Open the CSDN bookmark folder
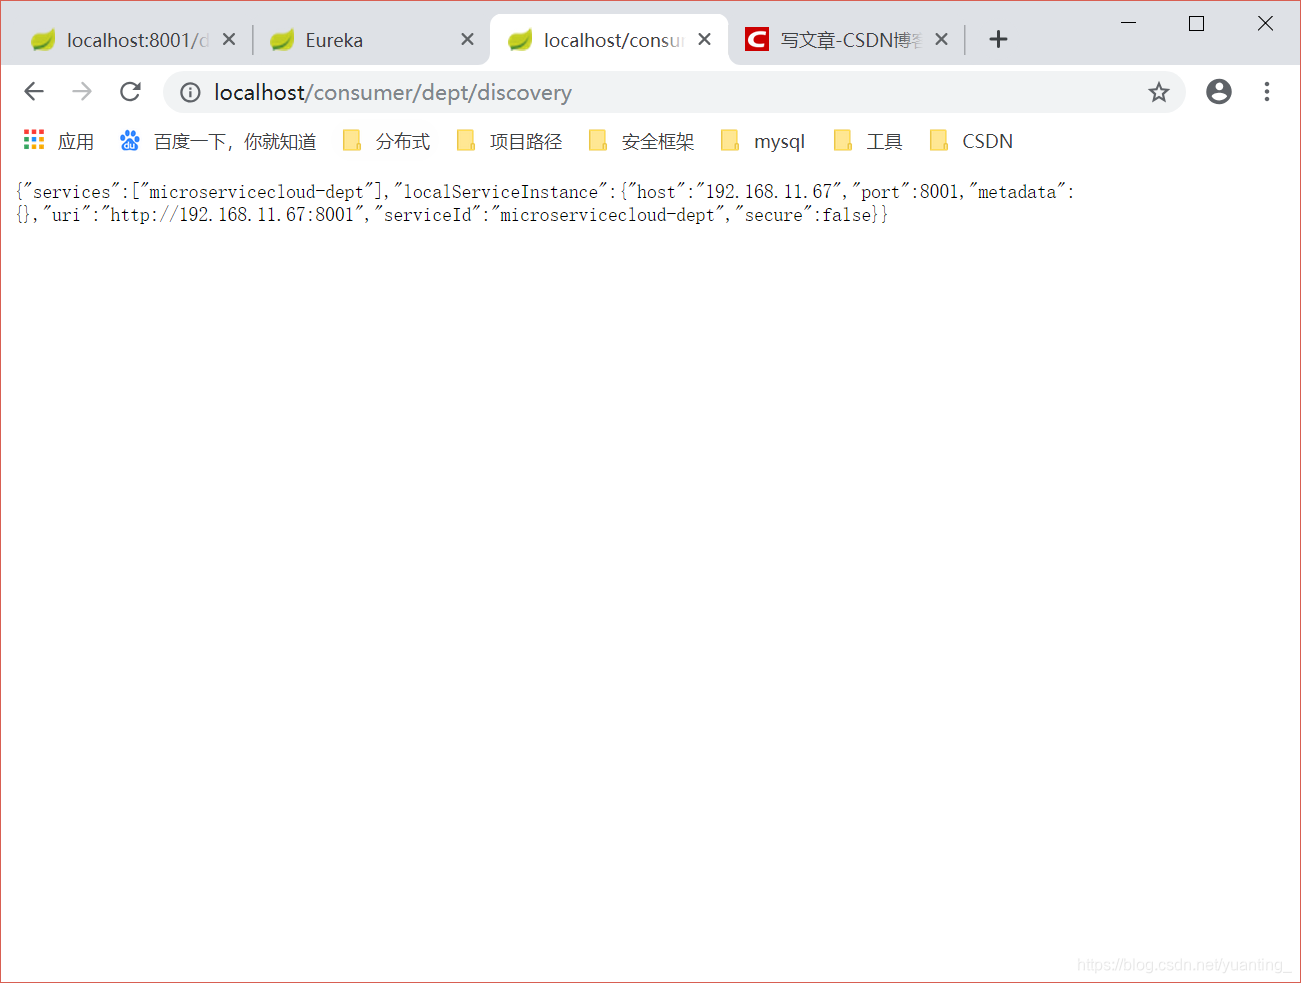Screen dimensions: 1301x983 (971, 141)
